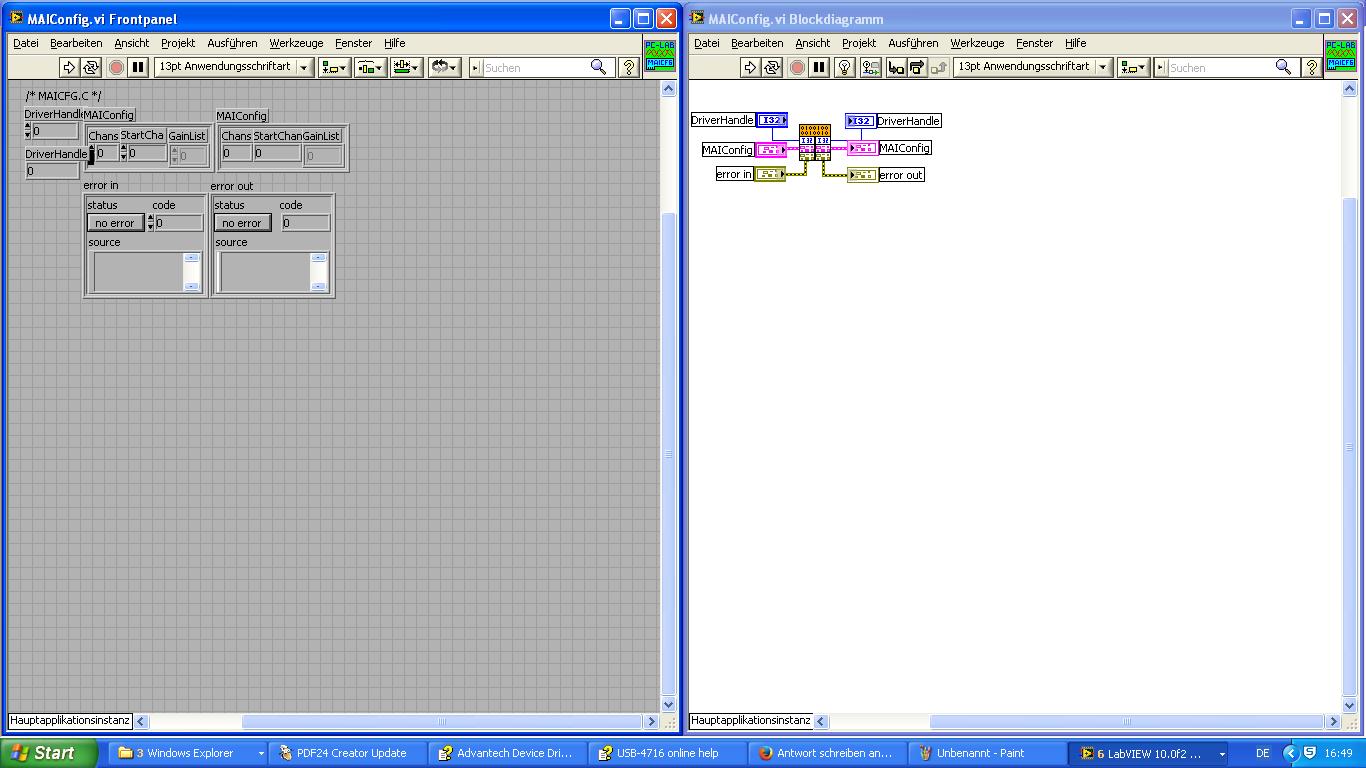Viewport: 1366px width, 768px height.
Task: Click Hauptapplikationsinstanz label in Blockdiagramm
Action: coord(751,720)
